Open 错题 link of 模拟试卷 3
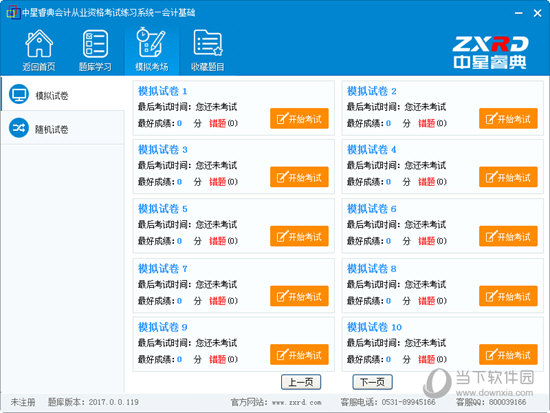Screen dimensions: 550x413 [x=217, y=182]
